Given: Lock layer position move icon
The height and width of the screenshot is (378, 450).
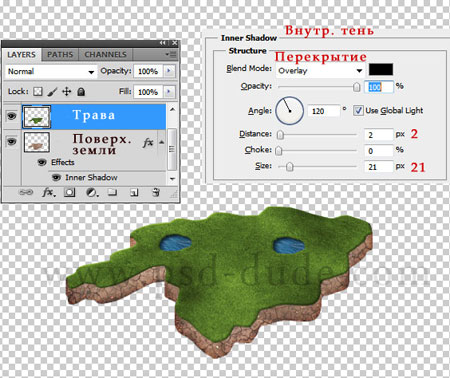Looking at the screenshot, I should tap(67, 91).
